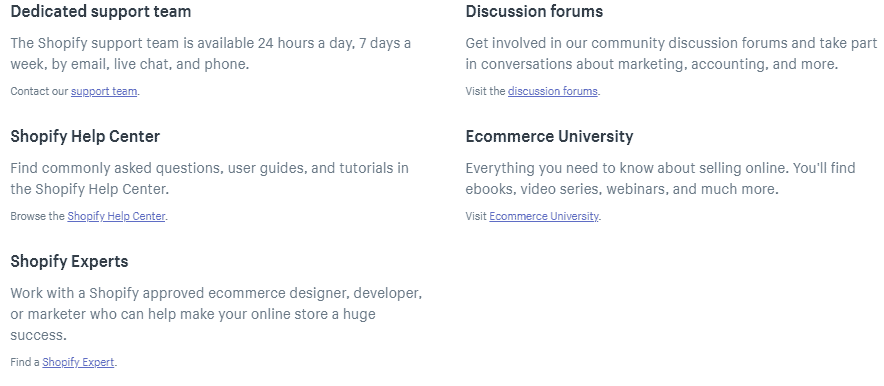The image size is (884, 386).
Task: Click the 'Shopify Help Center' heading
Action: coord(85,136)
